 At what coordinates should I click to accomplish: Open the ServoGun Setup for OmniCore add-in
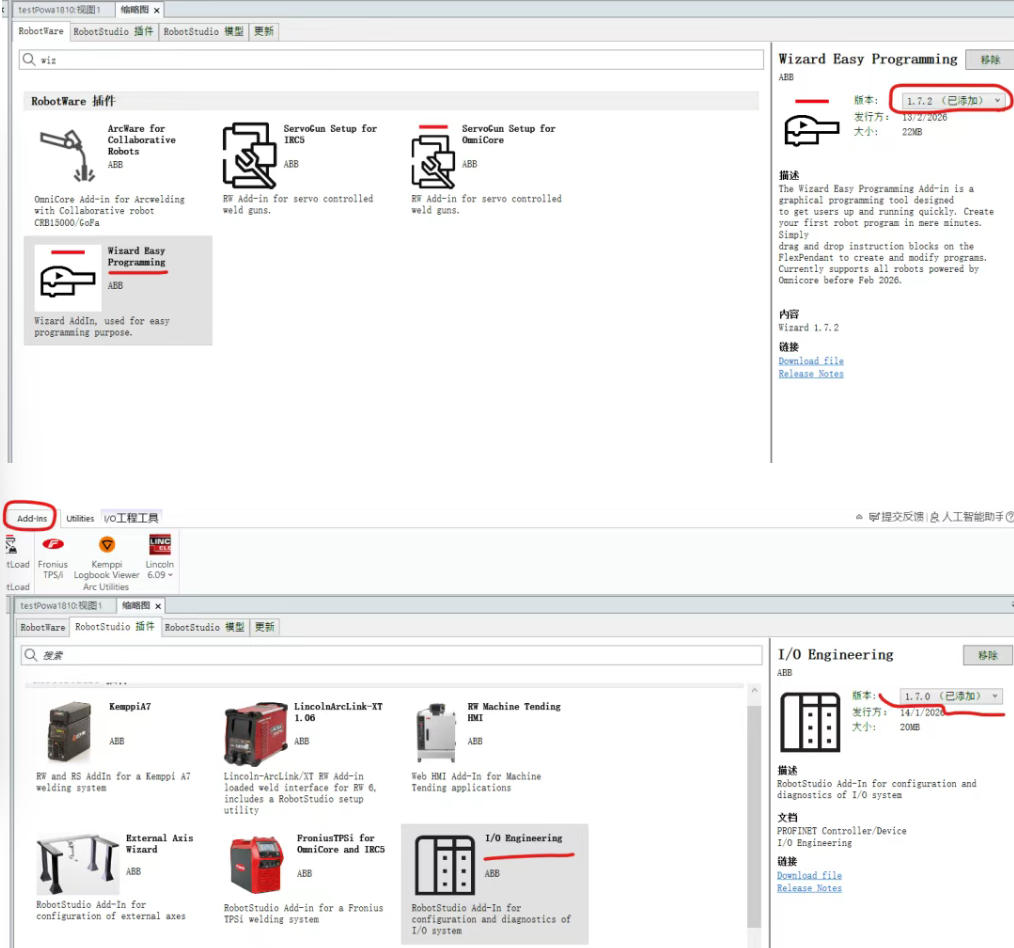(x=434, y=157)
